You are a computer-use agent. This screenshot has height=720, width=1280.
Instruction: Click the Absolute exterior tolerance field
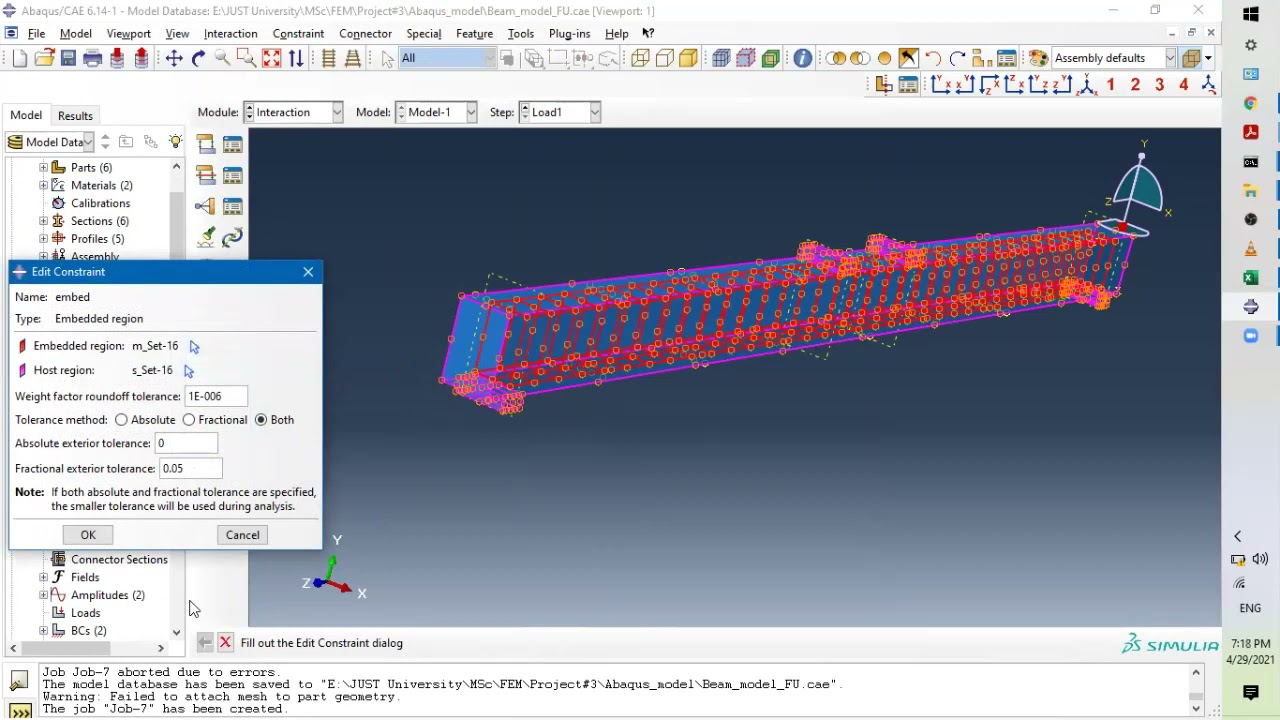tap(186, 444)
